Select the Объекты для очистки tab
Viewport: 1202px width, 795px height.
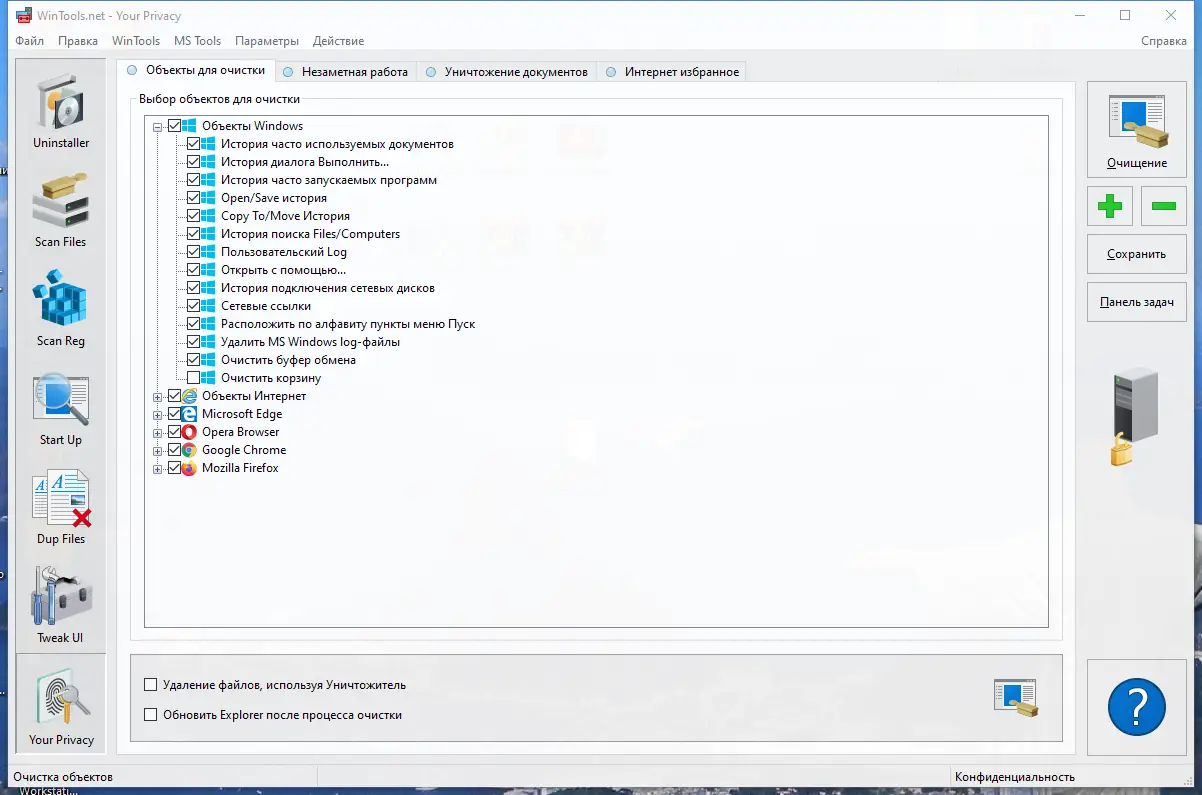pyautogui.click(x=196, y=70)
